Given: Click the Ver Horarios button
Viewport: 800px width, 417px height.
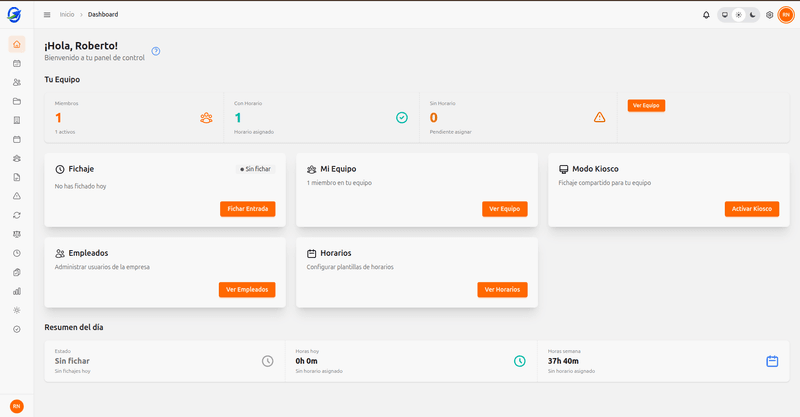Looking at the screenshot, I should [502, 289].
